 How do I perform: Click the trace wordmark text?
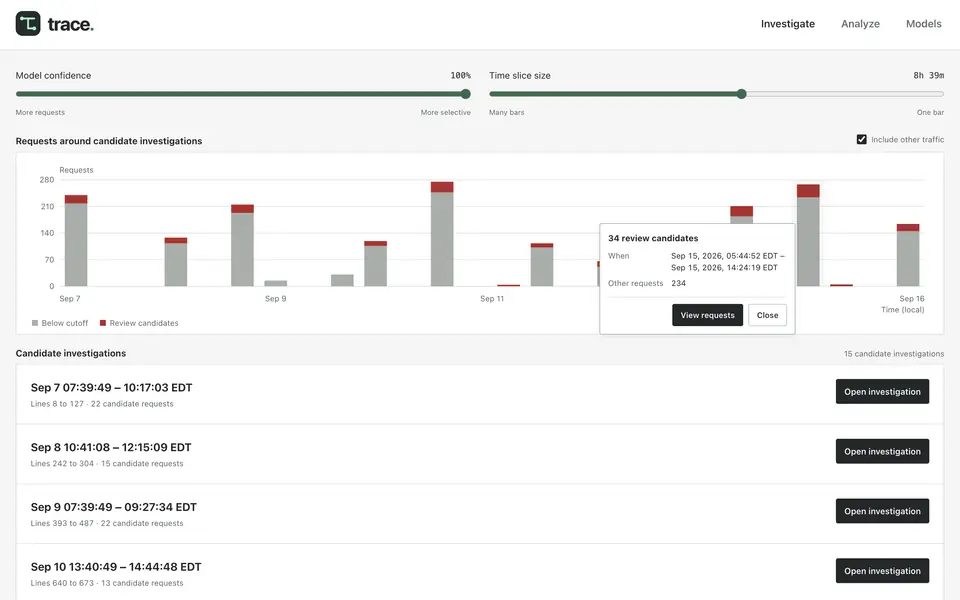70,24
